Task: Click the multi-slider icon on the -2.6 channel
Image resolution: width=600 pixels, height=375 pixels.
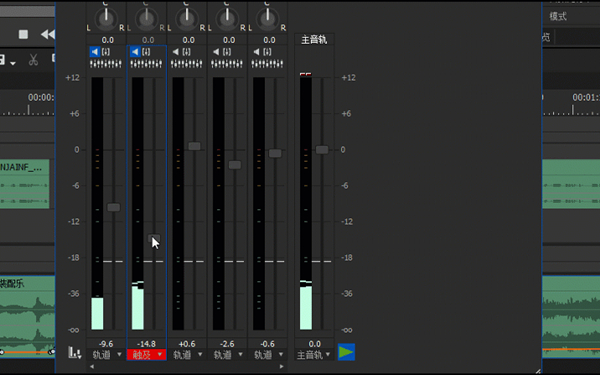Action: pos(227,64)
